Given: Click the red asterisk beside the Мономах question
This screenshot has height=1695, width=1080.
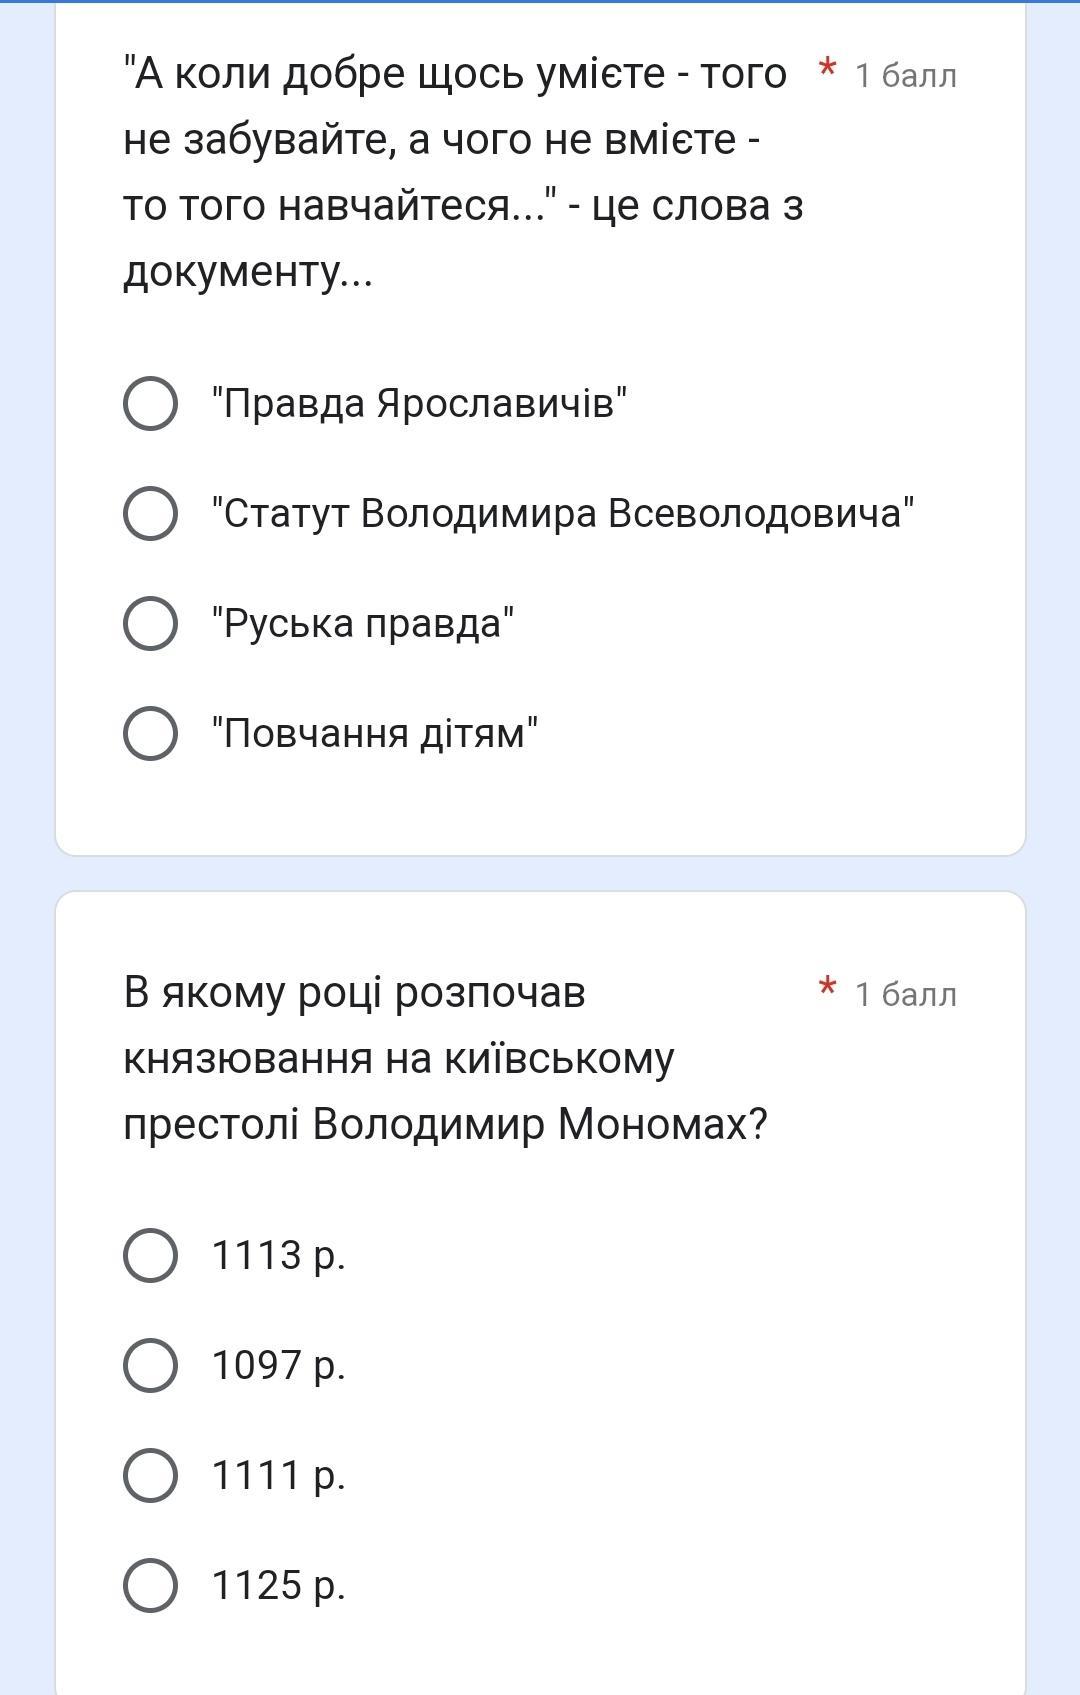Looking at the screenshot, I should click(x=827, y=989).
